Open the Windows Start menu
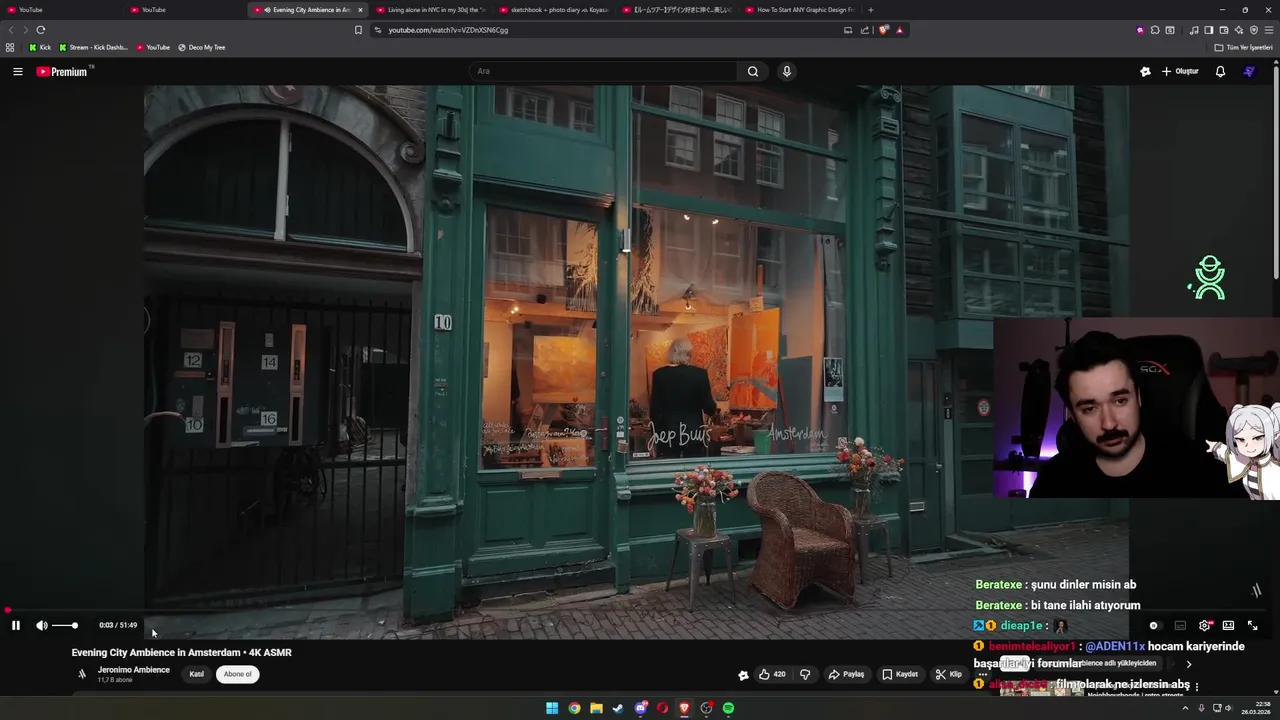Screen dimensions: 1280x720 click(552, 708)
